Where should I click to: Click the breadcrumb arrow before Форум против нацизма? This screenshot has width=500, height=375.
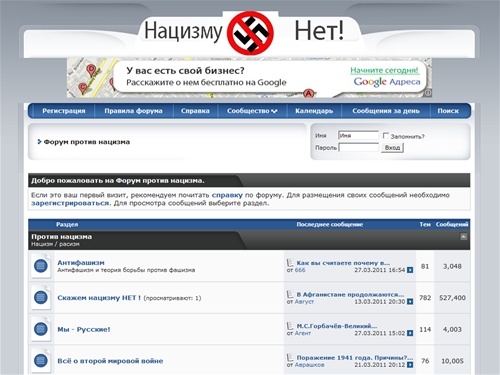tap(39, 142)
